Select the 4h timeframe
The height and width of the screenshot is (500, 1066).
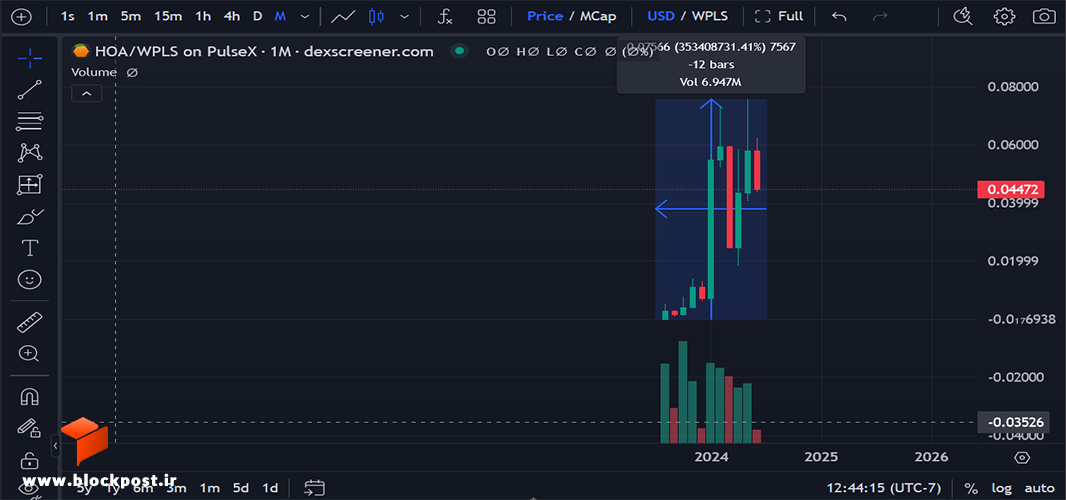[x=232, y=16]
